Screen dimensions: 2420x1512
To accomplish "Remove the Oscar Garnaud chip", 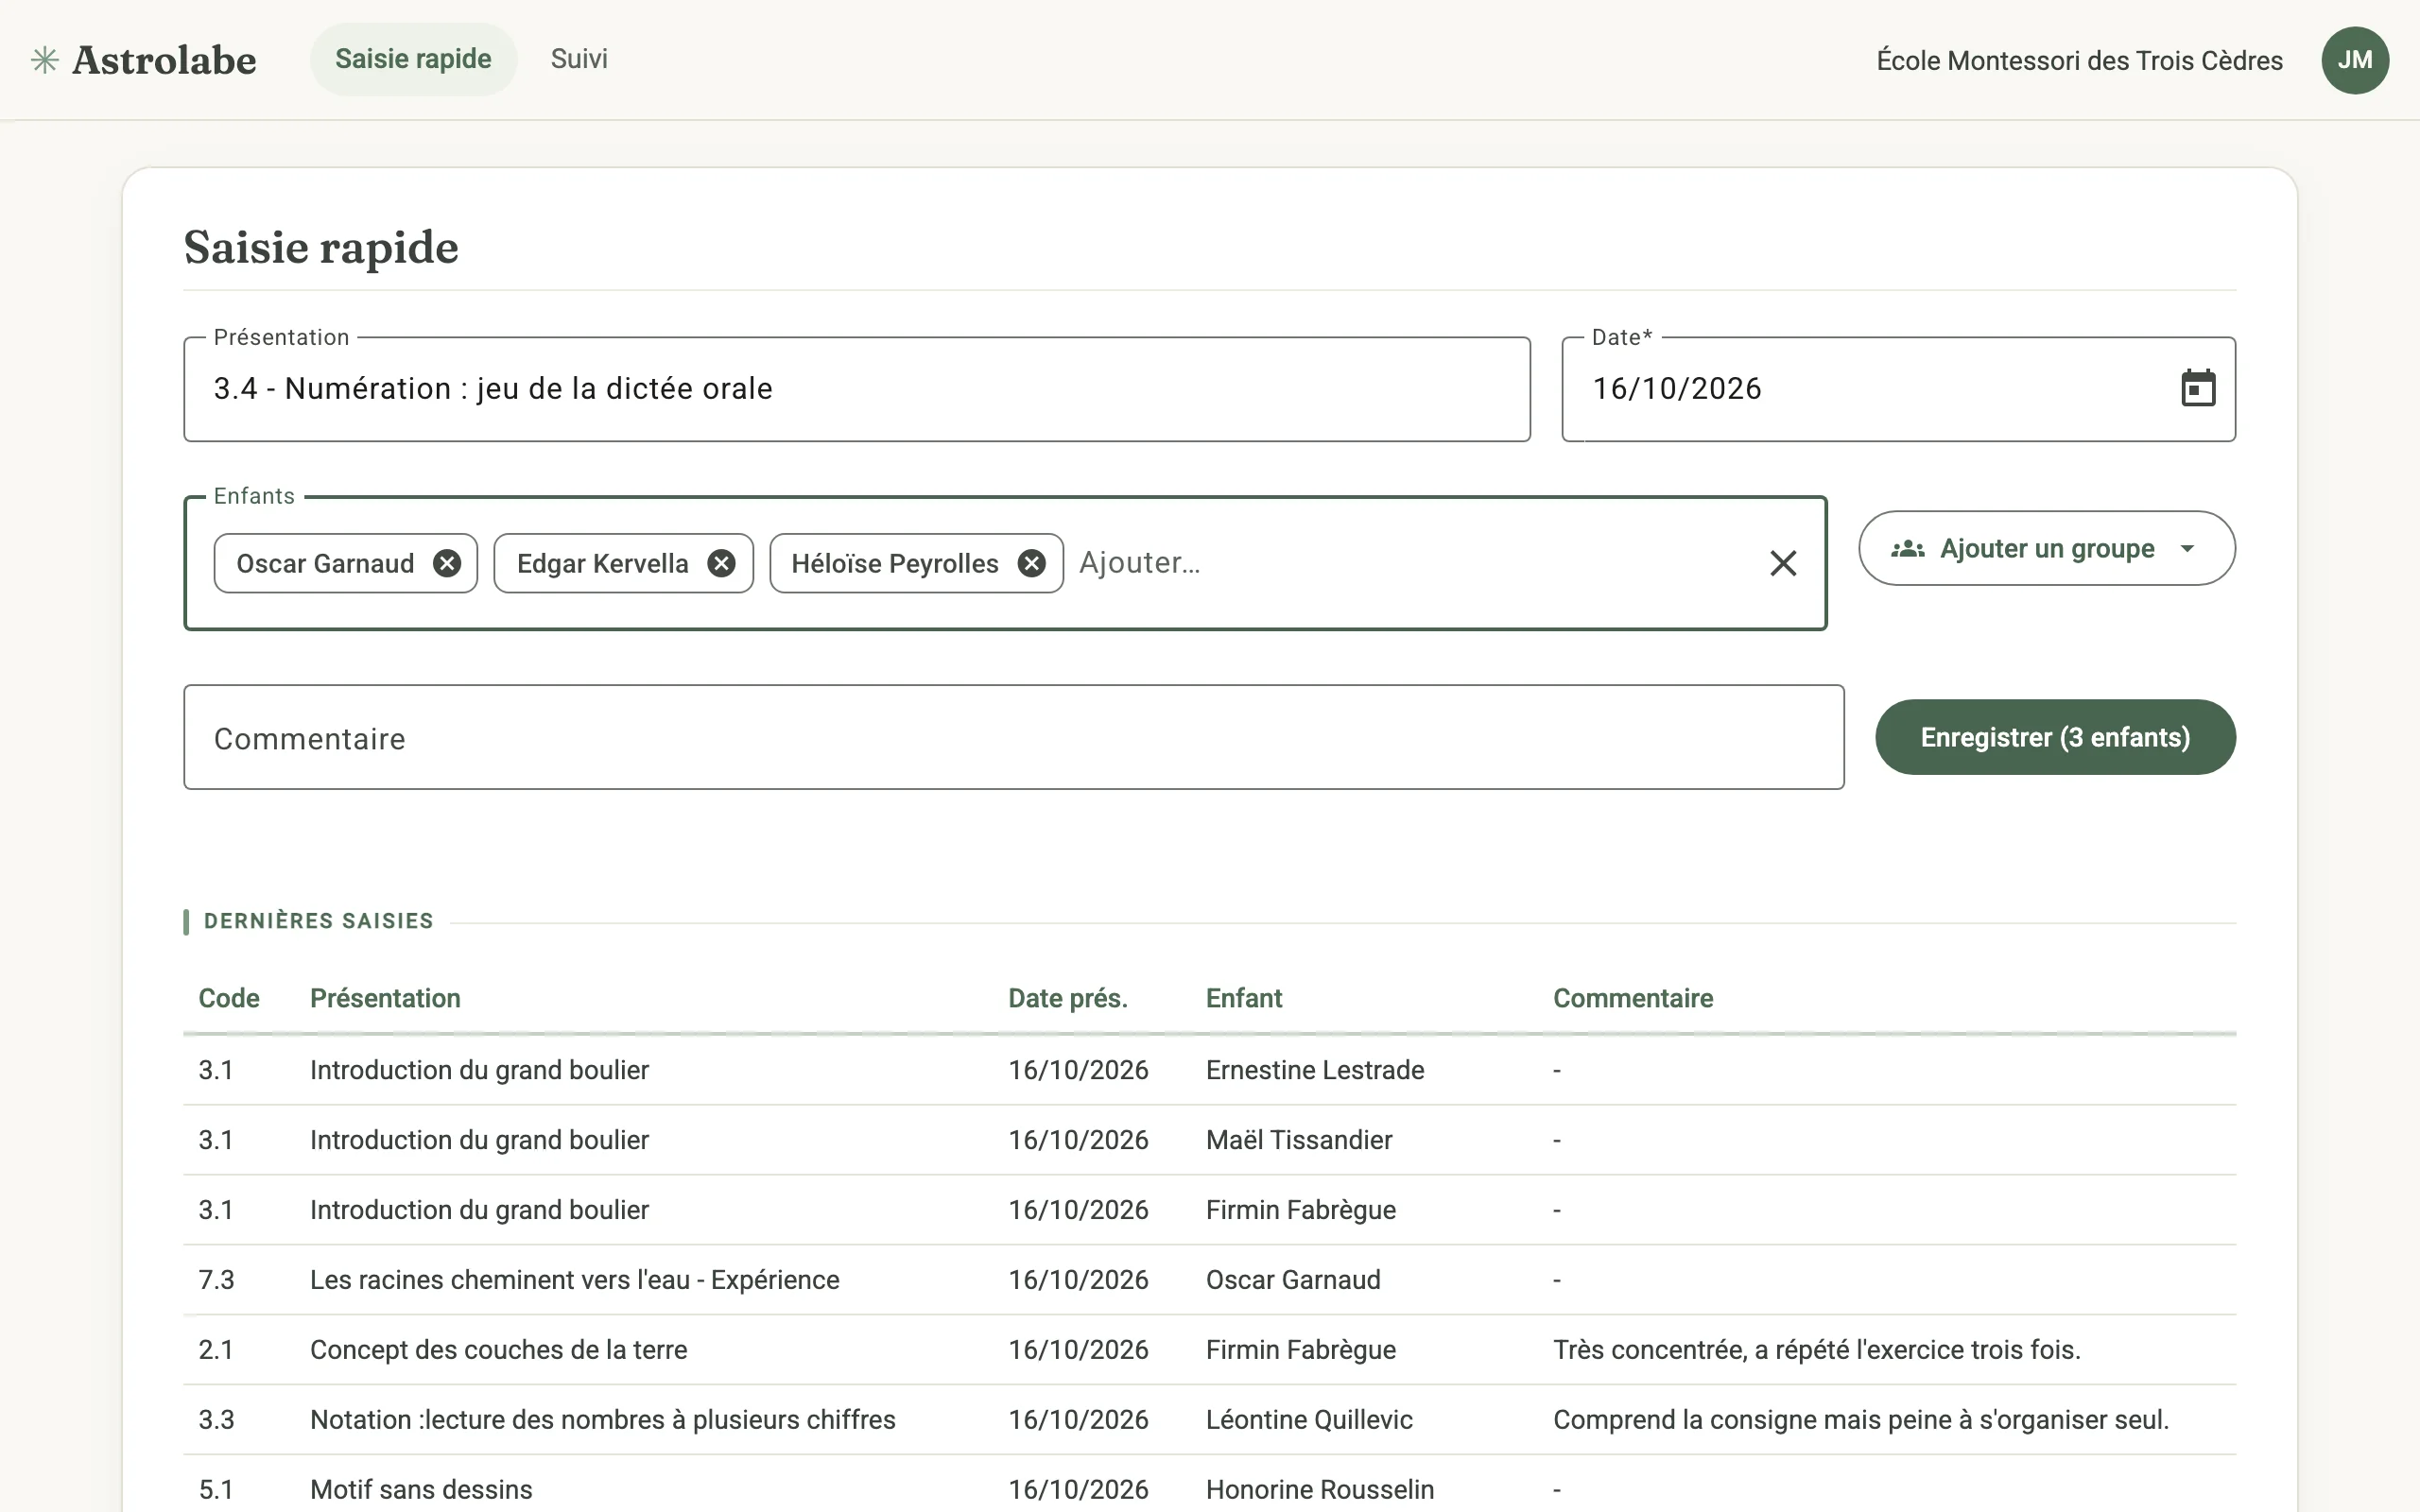I will tap(447, 564).
